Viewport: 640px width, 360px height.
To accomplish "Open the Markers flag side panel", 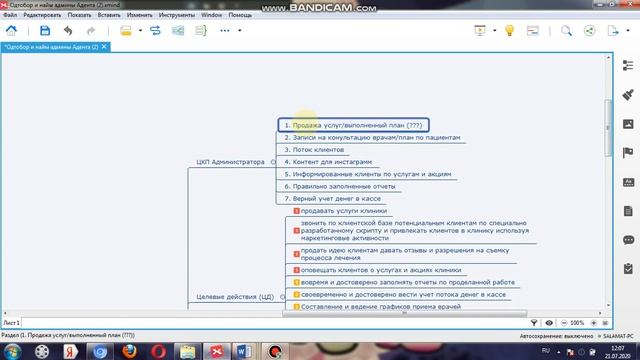I will click(x=628, y=153).
